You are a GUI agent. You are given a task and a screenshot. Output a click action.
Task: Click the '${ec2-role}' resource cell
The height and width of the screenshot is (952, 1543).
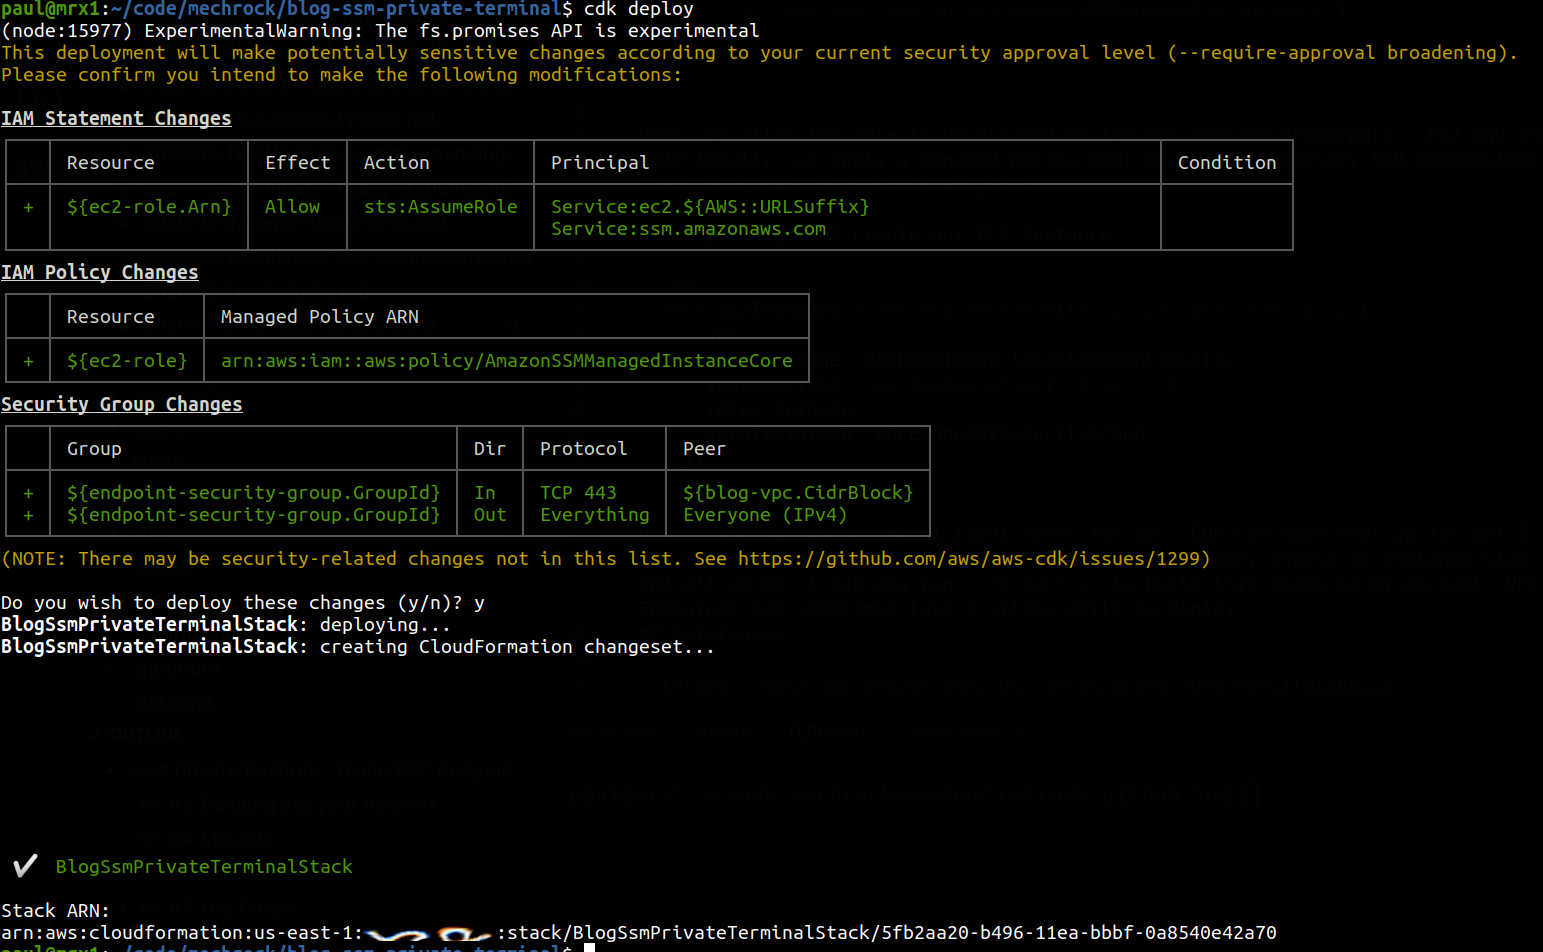point(127,360)
